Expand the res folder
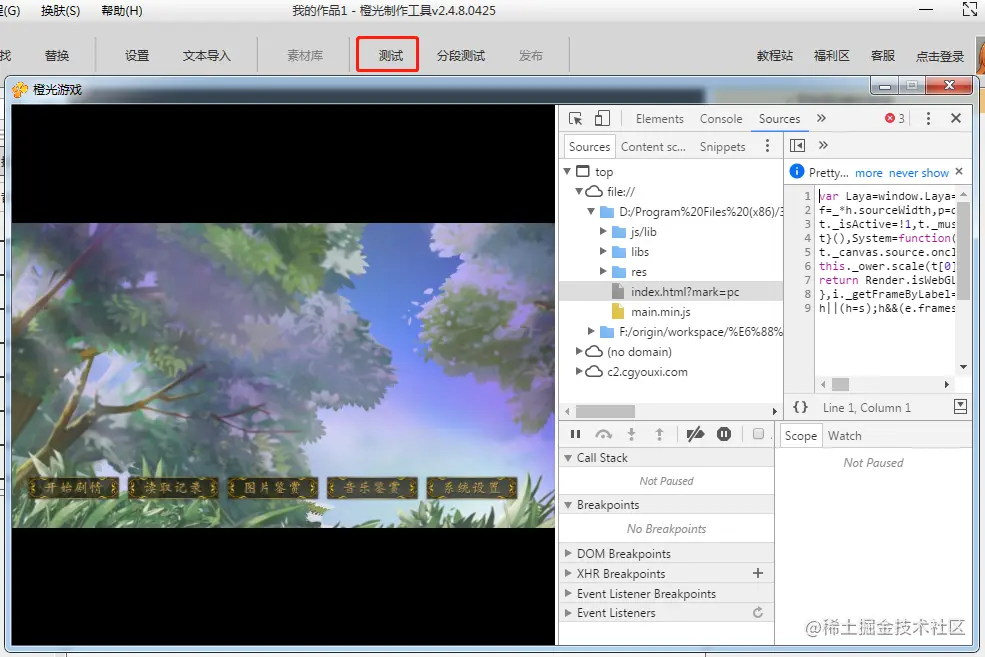985x657 pixels. coord(603,271)
